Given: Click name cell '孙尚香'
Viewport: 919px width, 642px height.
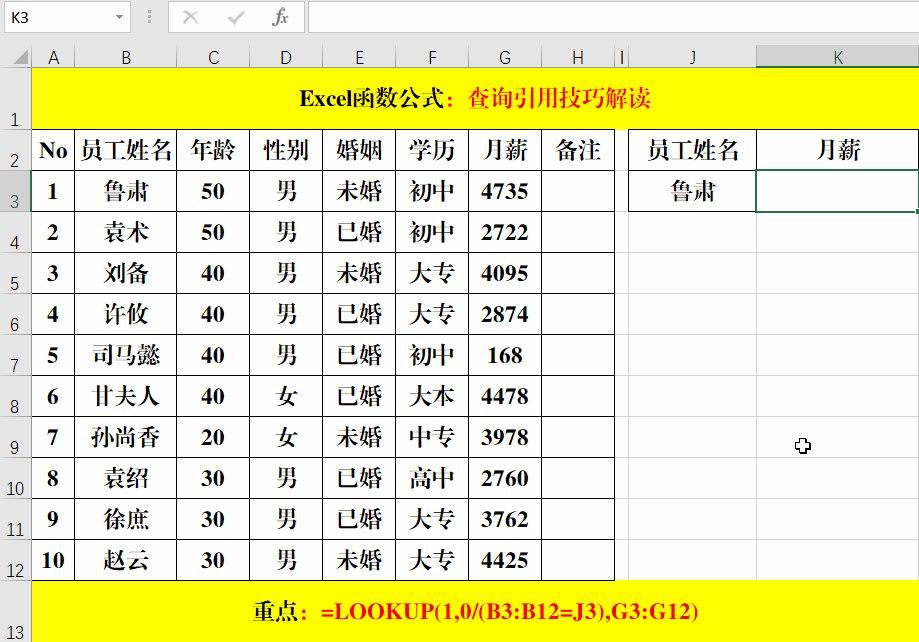Looking at the screenshot, I should [125, 437].
